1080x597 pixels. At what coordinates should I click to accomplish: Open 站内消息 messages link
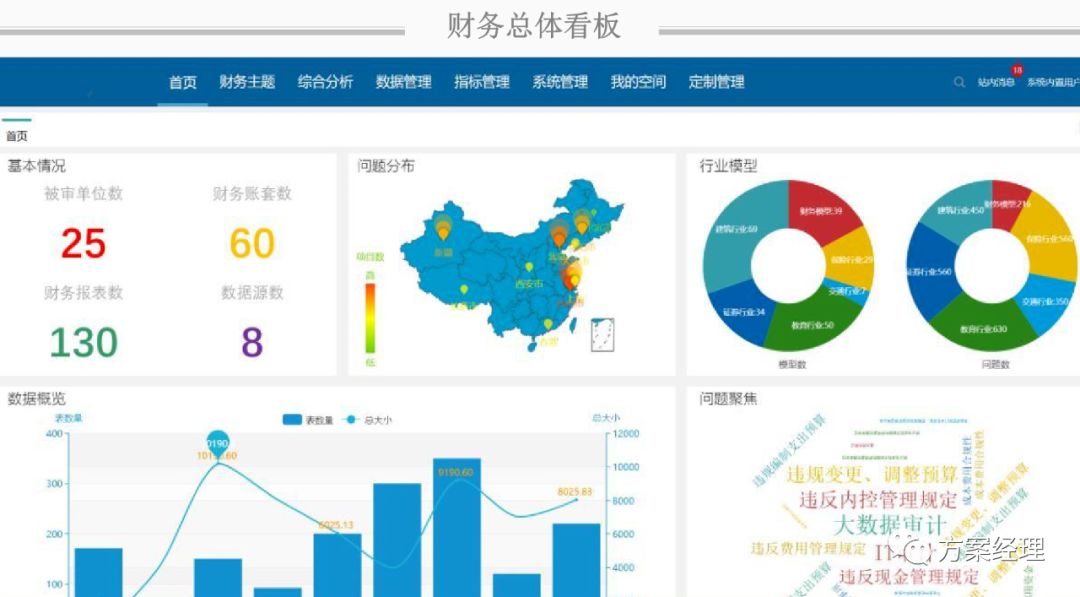pyautogui.click(x=996, y=82)
